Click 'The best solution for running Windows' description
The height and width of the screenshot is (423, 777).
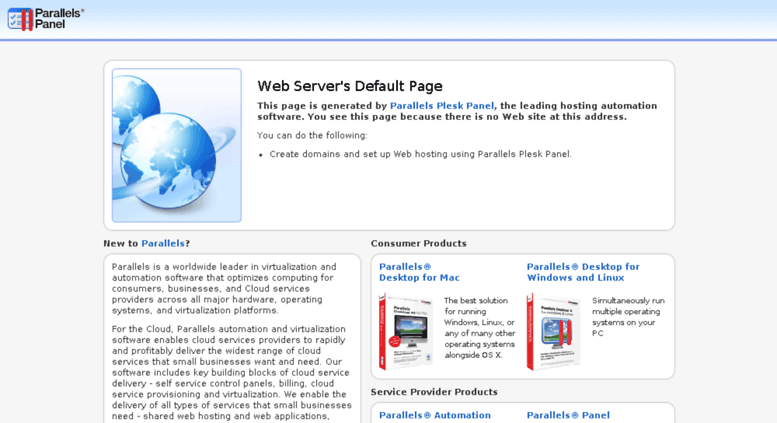pyautogui.click(x=479, y=327)
